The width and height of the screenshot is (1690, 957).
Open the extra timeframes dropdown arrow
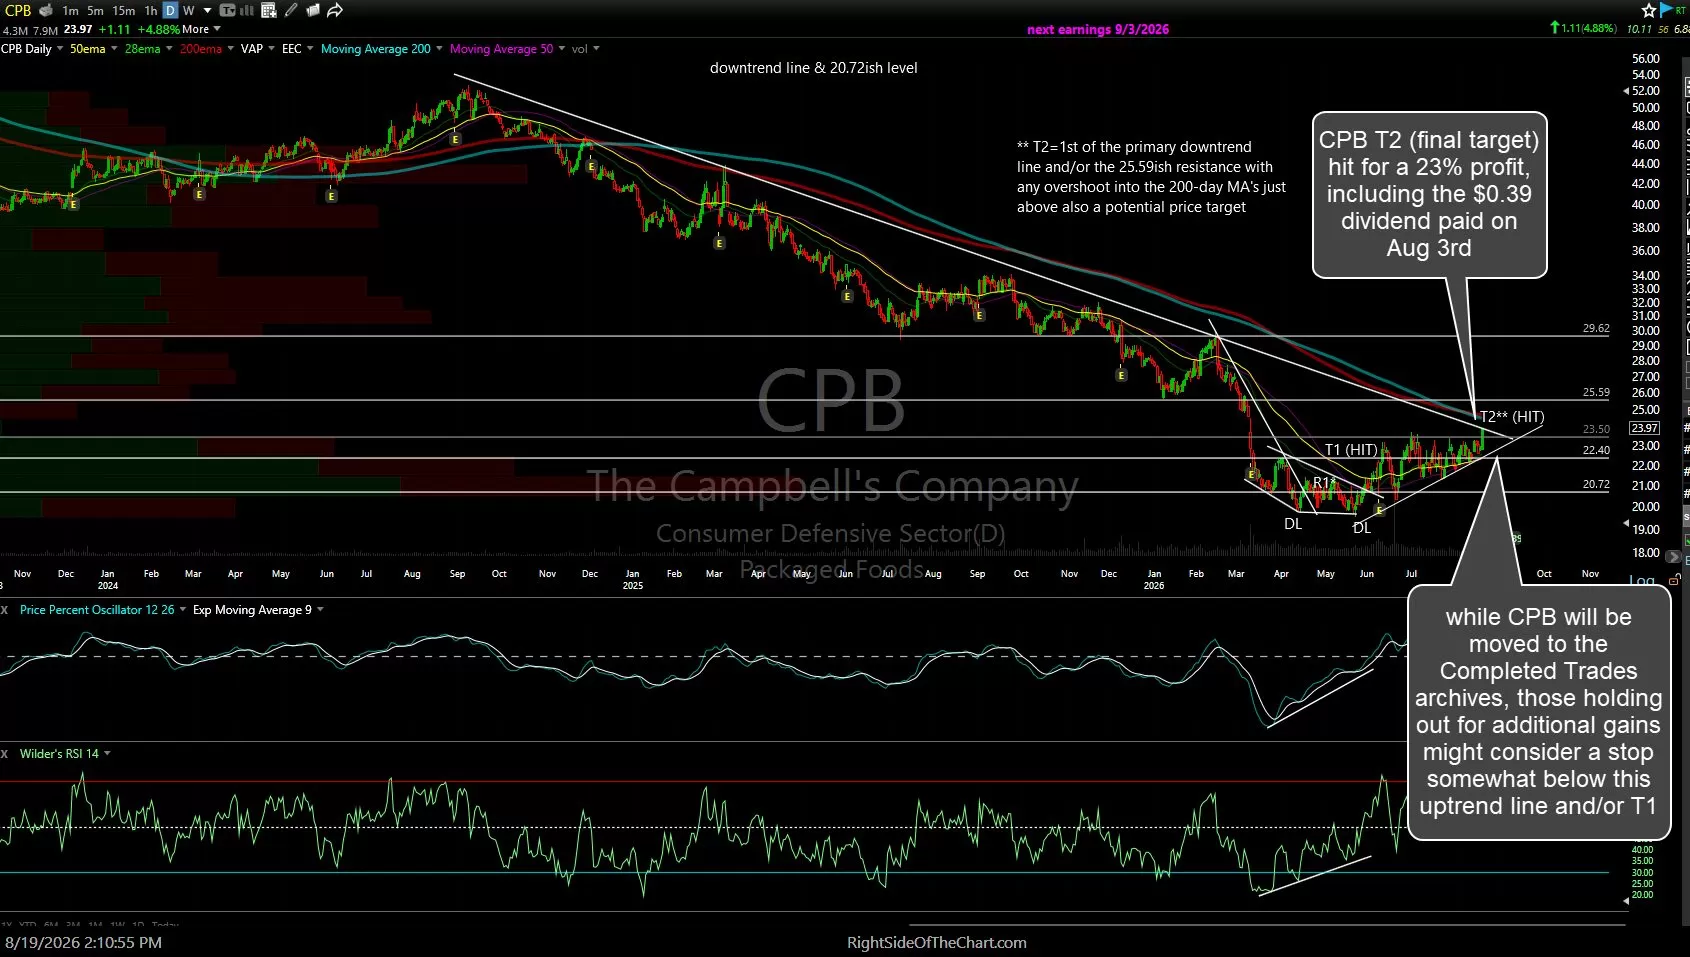tap(207, 10)
